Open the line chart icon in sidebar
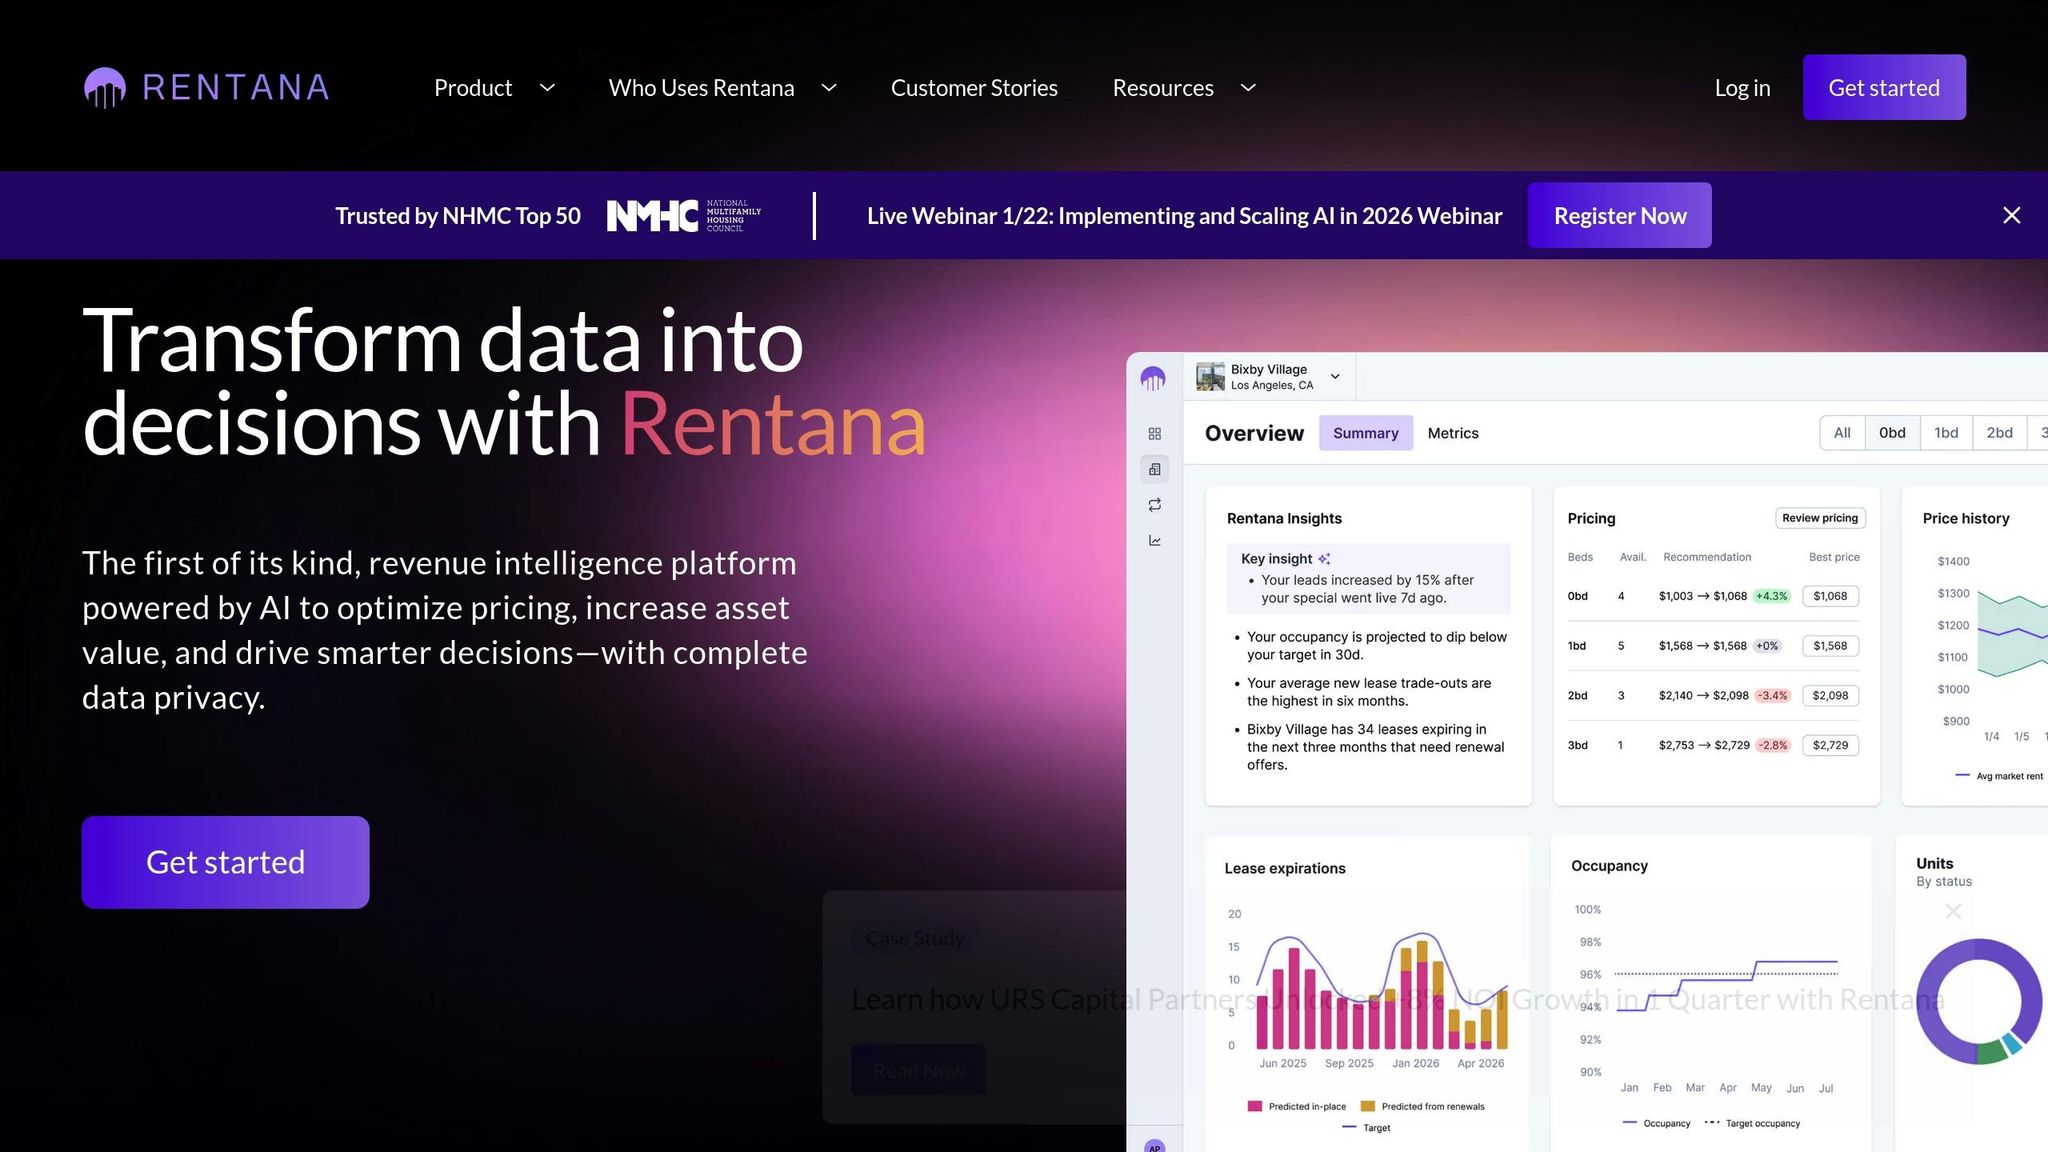 click(x=1154, y=541)
